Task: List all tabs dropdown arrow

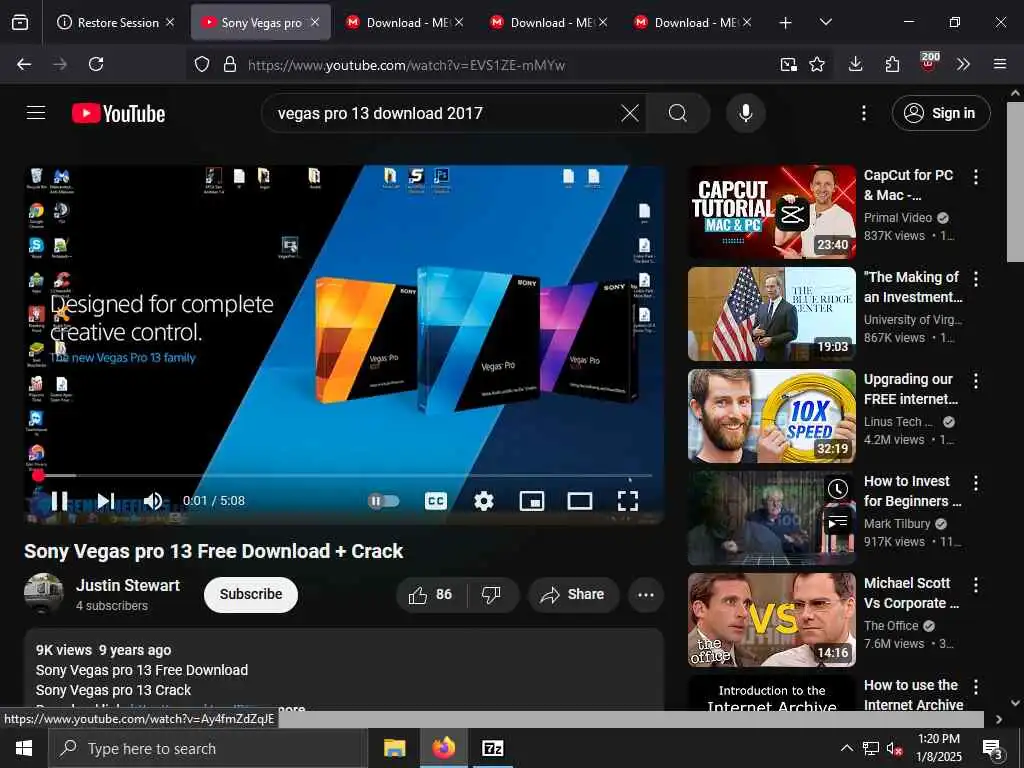Action: (825, 22)
